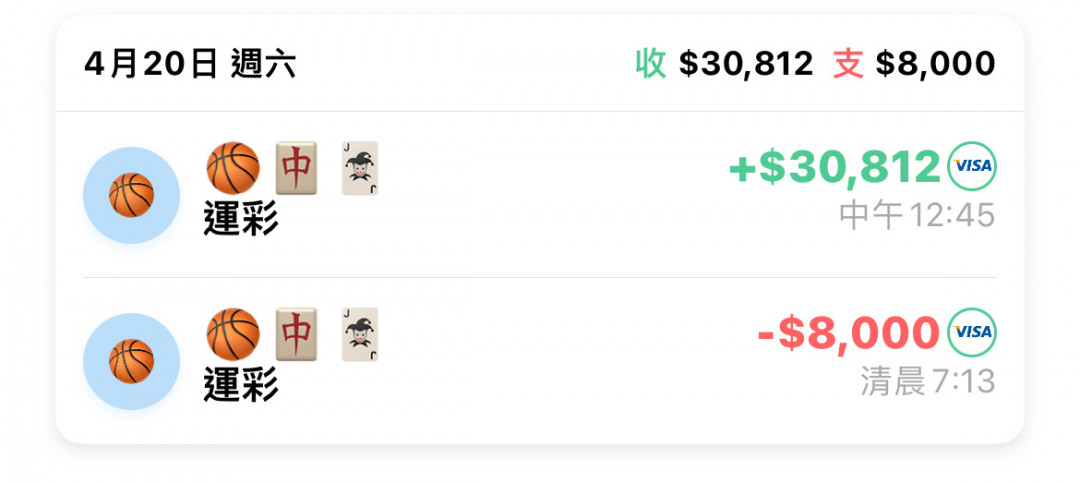Viewport: 1080px width, 483px height.
Task: Click basketball emoji in expense entry title
Action: point(233,334)
